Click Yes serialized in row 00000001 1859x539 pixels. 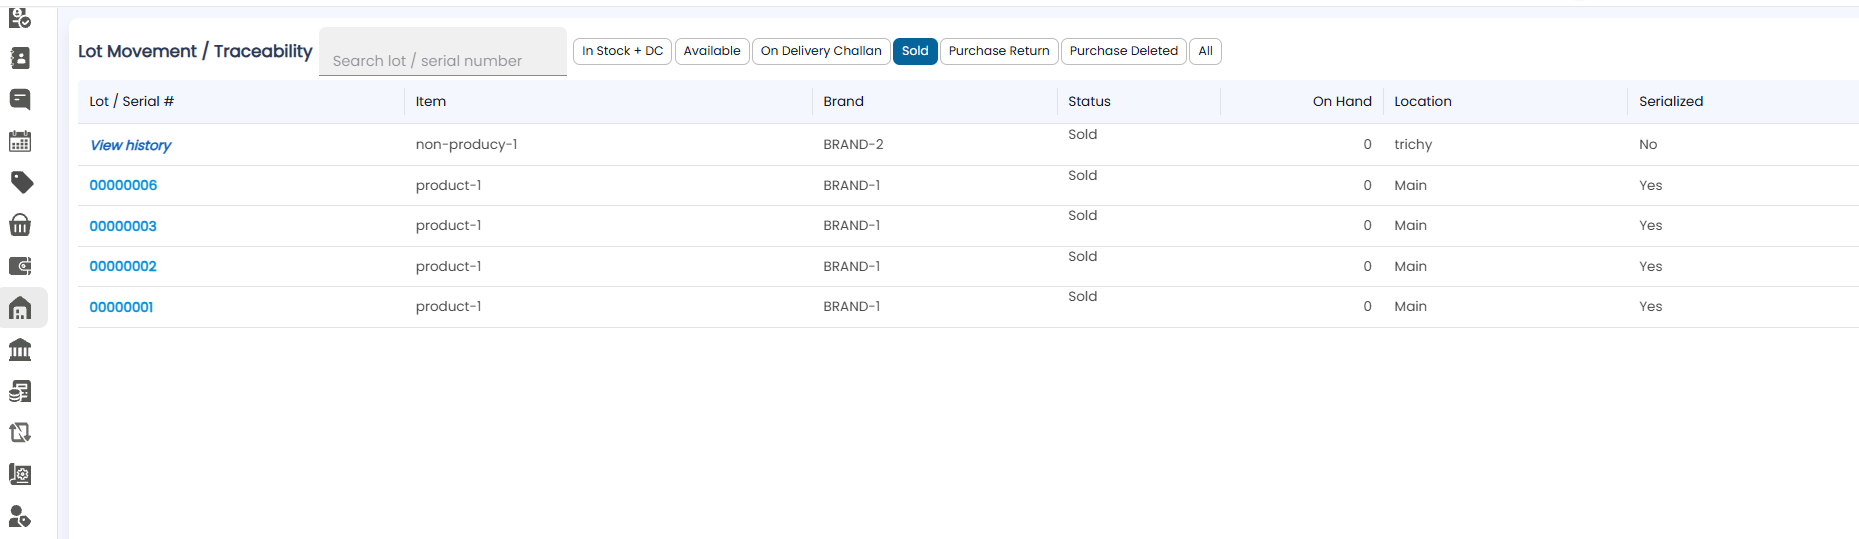click(x=1650, y=306)
